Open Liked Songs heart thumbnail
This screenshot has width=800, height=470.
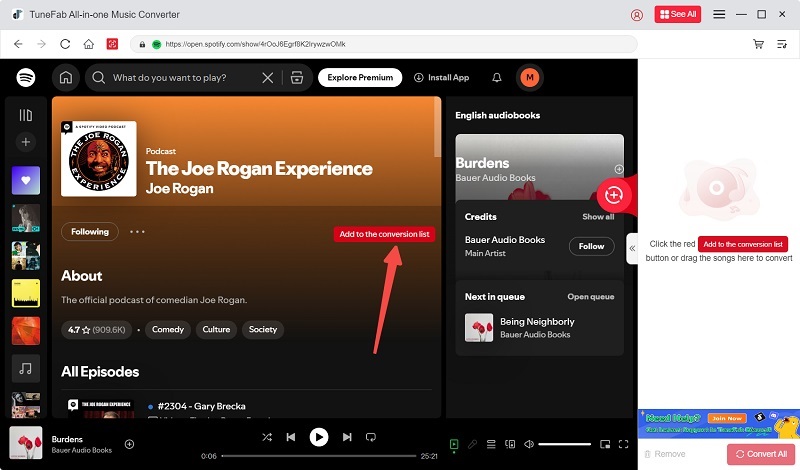click(x=26, y=180)
